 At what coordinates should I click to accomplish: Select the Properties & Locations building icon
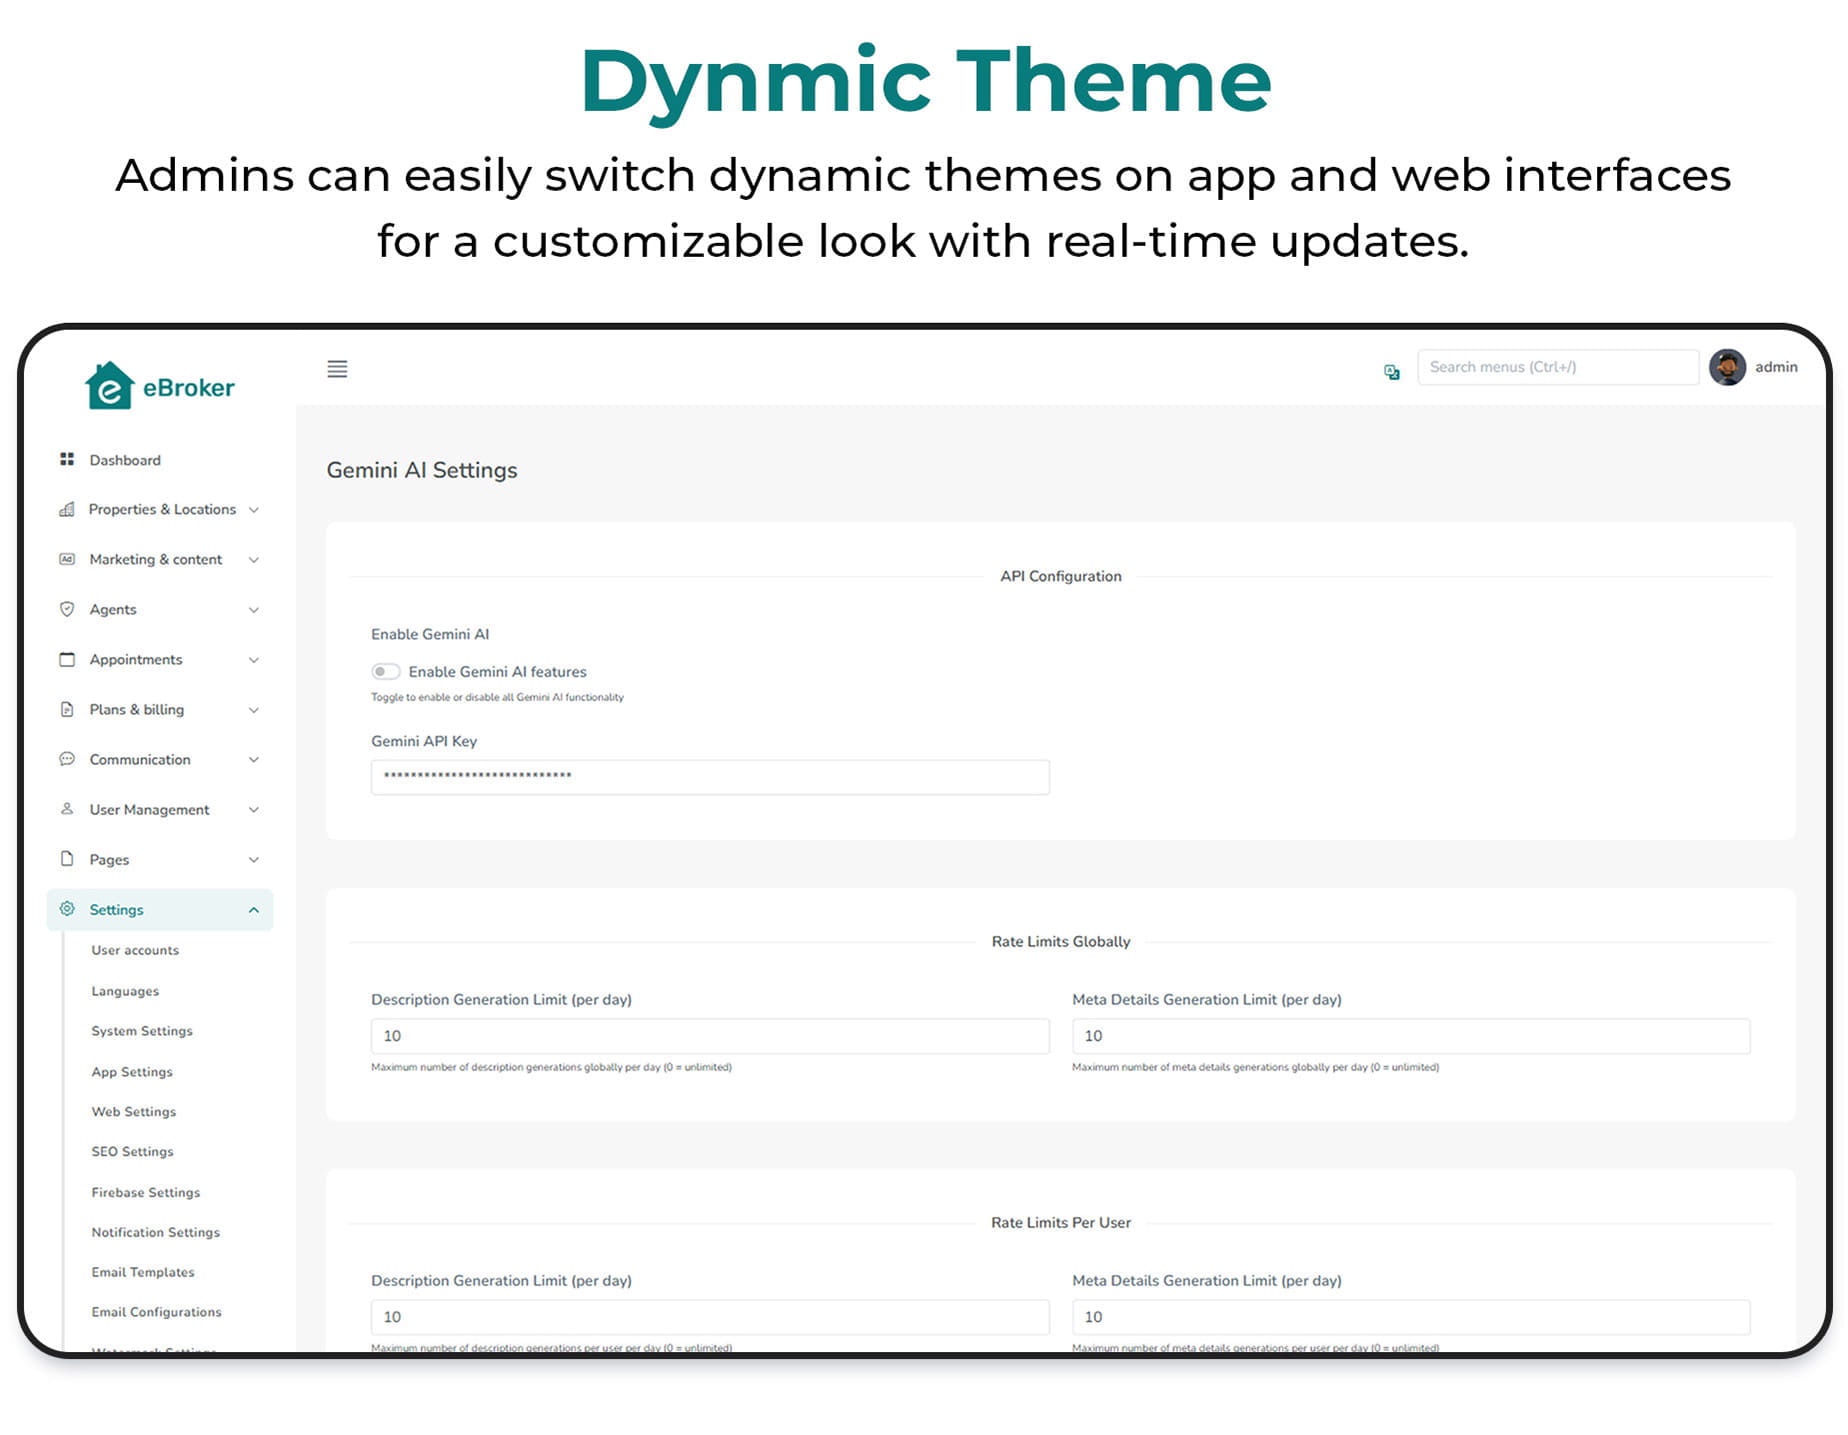point(67,509)
